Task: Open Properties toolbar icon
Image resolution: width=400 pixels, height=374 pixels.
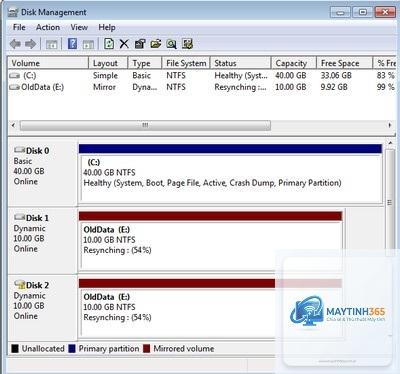Action: 140,44
